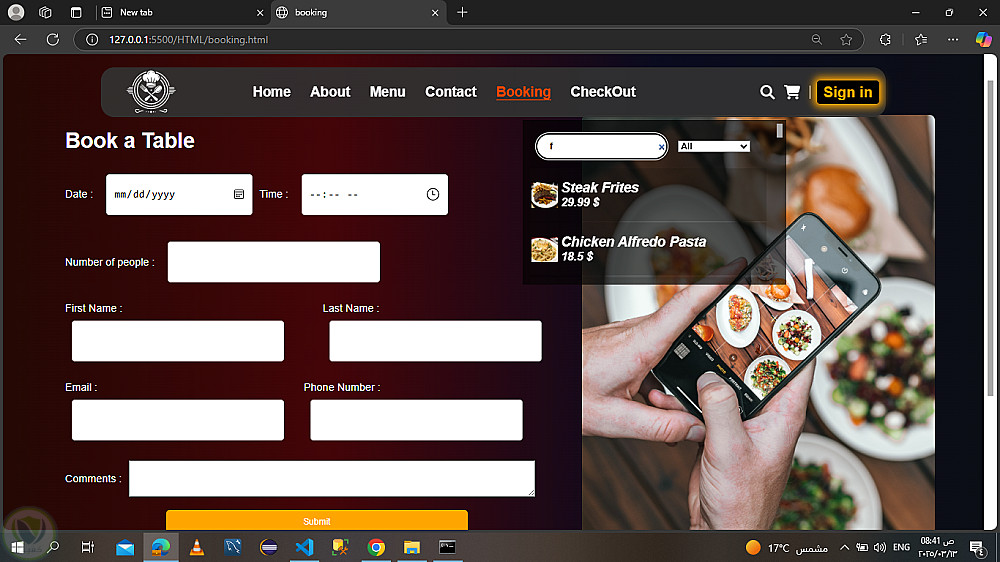This screenshot has height=562, width=1000.
Task: Click the browser address bar URL
Action: tap(188, 40)
